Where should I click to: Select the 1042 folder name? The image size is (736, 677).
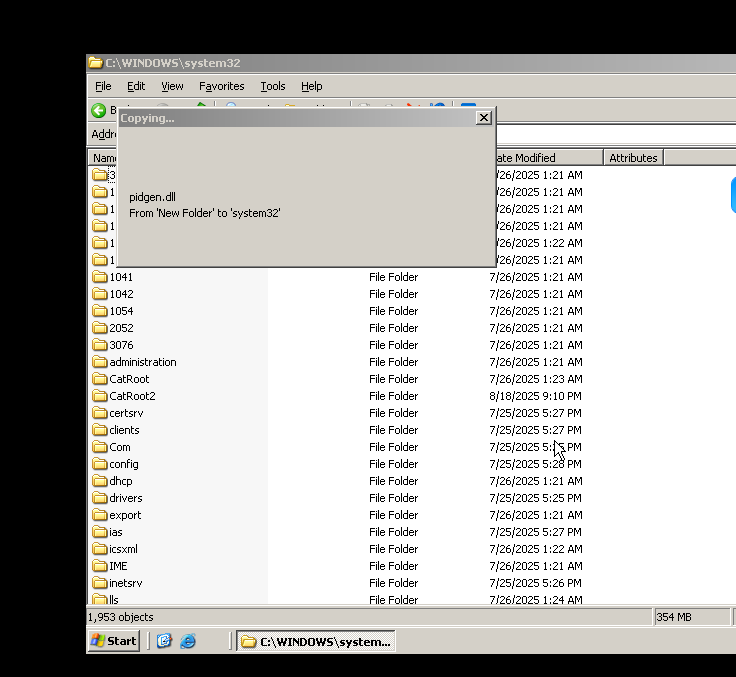click(x=121, y=294)
